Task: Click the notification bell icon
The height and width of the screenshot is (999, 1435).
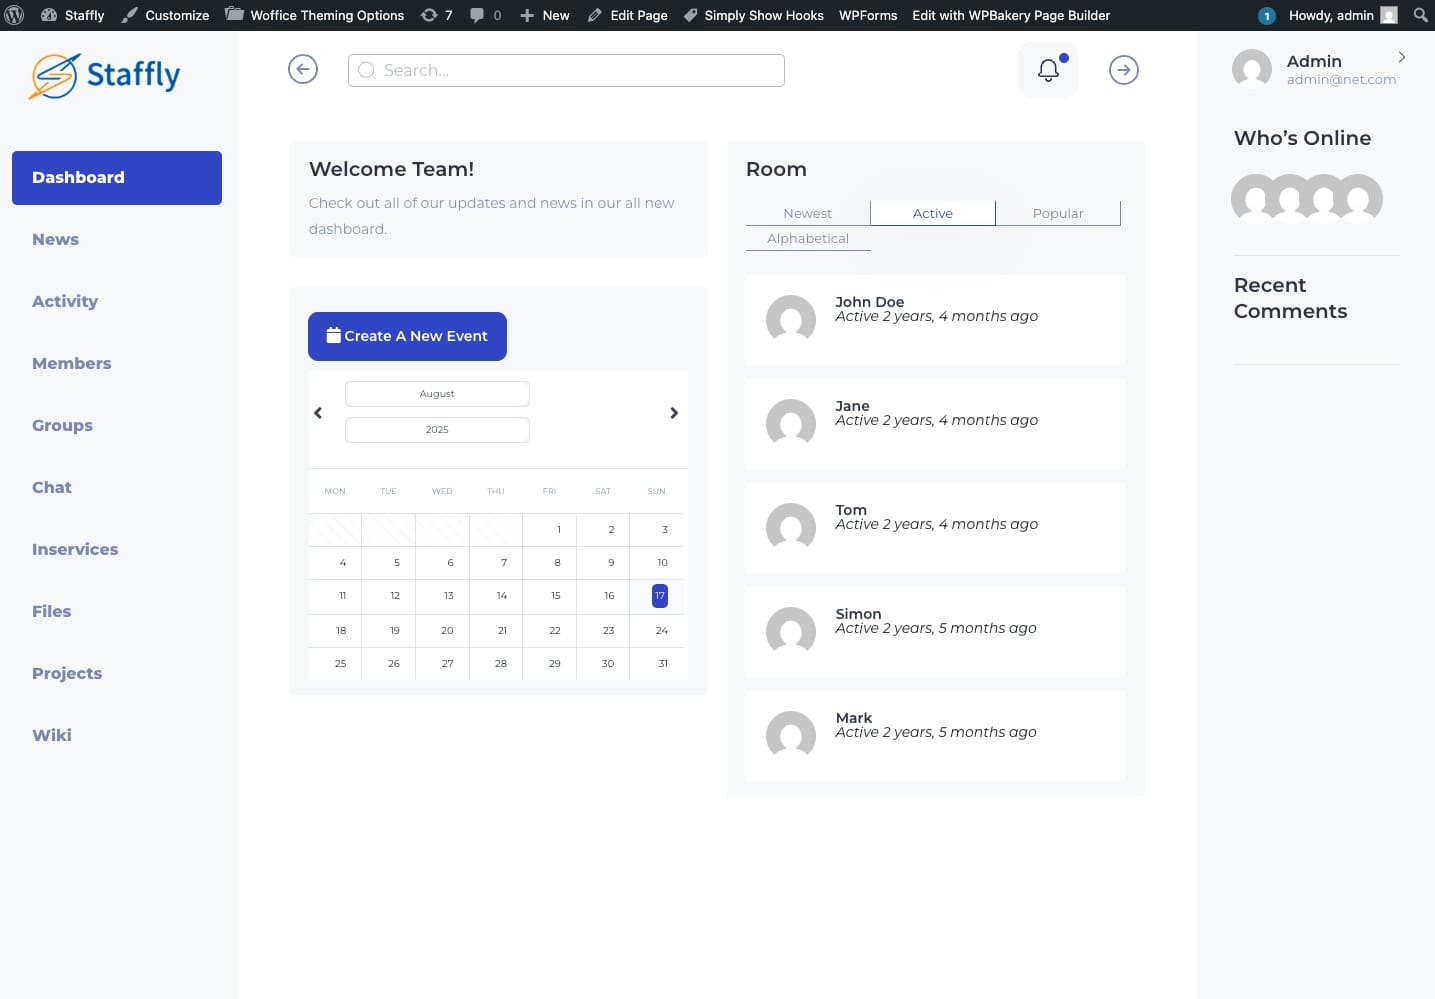Action: 1048,70
